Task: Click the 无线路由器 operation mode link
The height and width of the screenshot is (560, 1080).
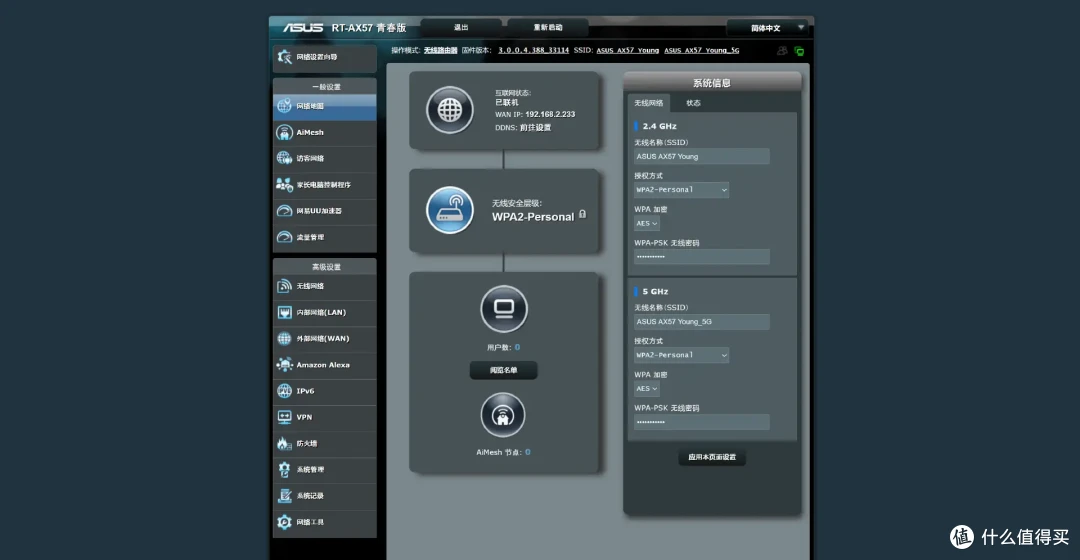Action: pos(440,50)
